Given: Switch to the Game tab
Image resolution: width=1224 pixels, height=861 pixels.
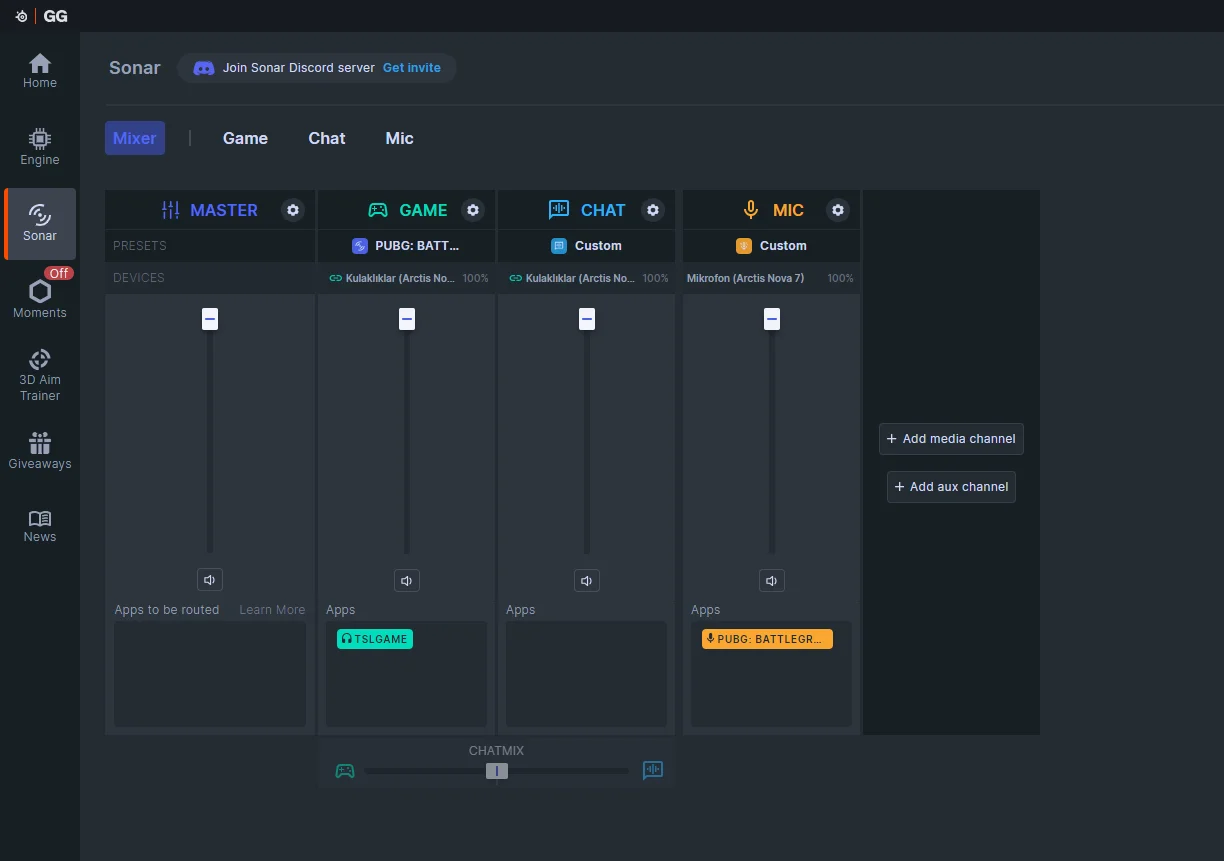Looking at the screenshot, I should pyautogui.click(x=245, y=138).
